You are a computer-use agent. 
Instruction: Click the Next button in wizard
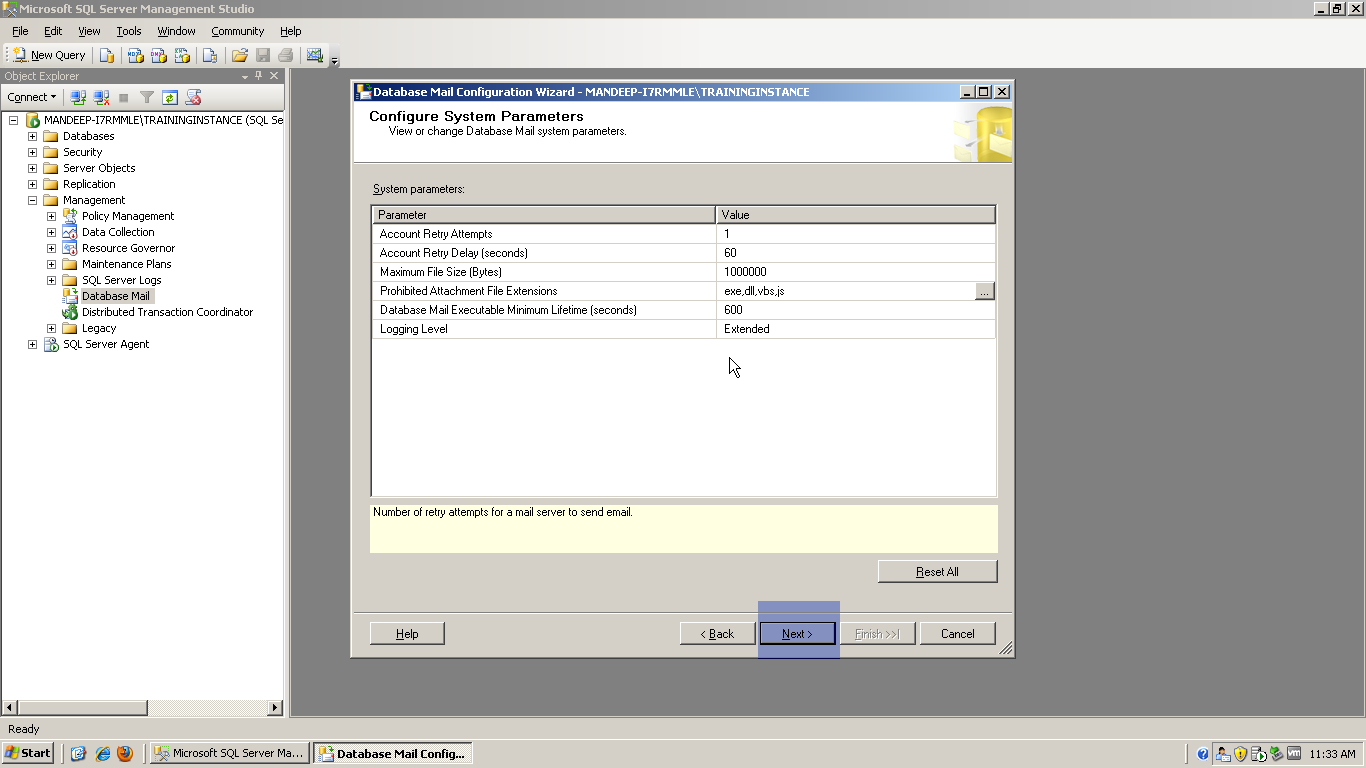pyautogui.click(x=797, y=634)
